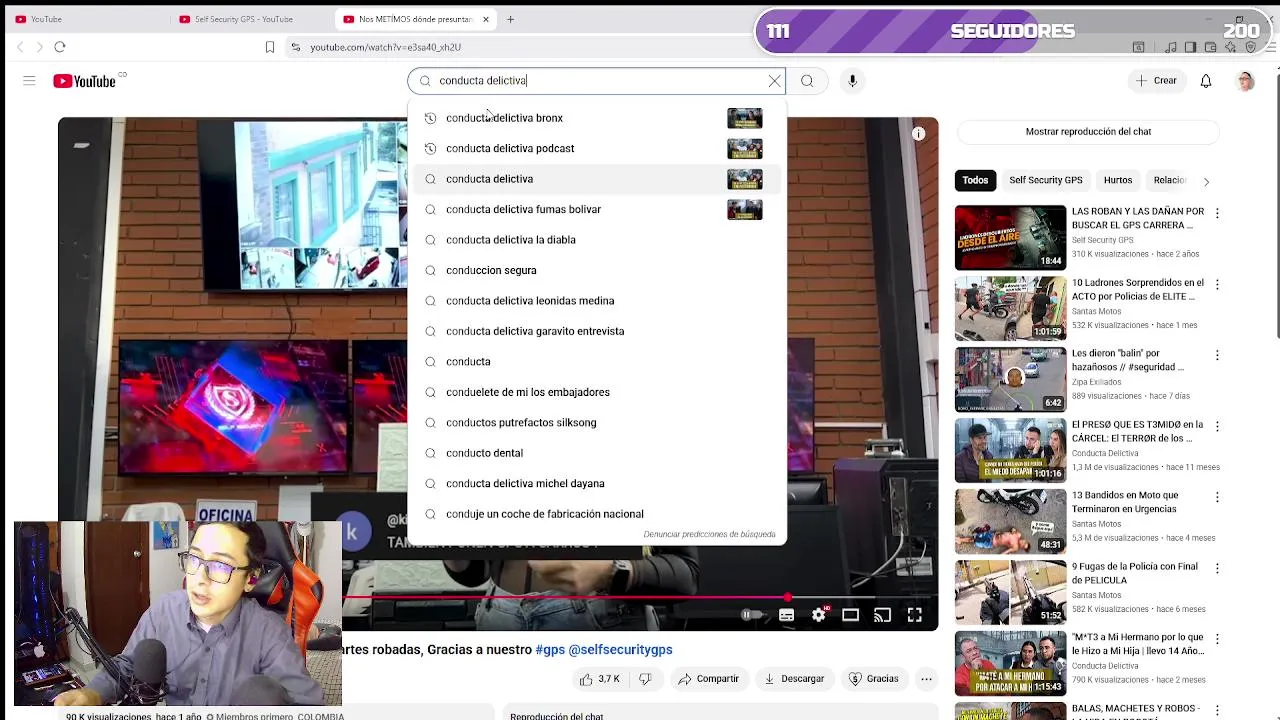Open video player settings gear
Image resolution: width=1280 pixels, height=720 pixels.
[x=819, y=615]
